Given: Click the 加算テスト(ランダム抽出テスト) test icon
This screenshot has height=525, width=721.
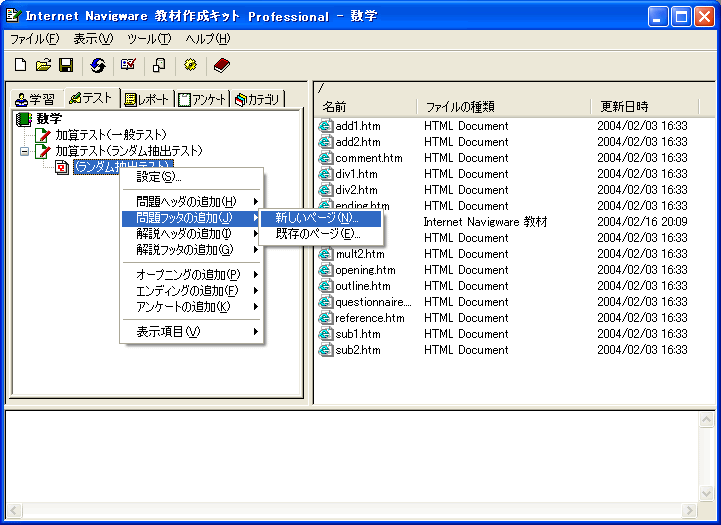Looking at the screenshot, I should (x=43, y=151).
